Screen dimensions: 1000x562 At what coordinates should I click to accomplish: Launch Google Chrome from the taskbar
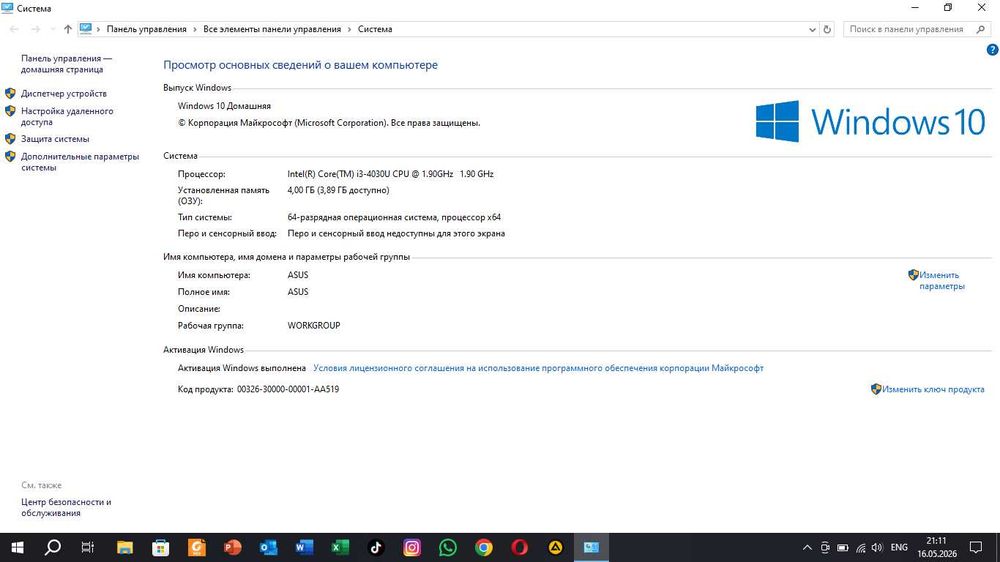point(483,547)
